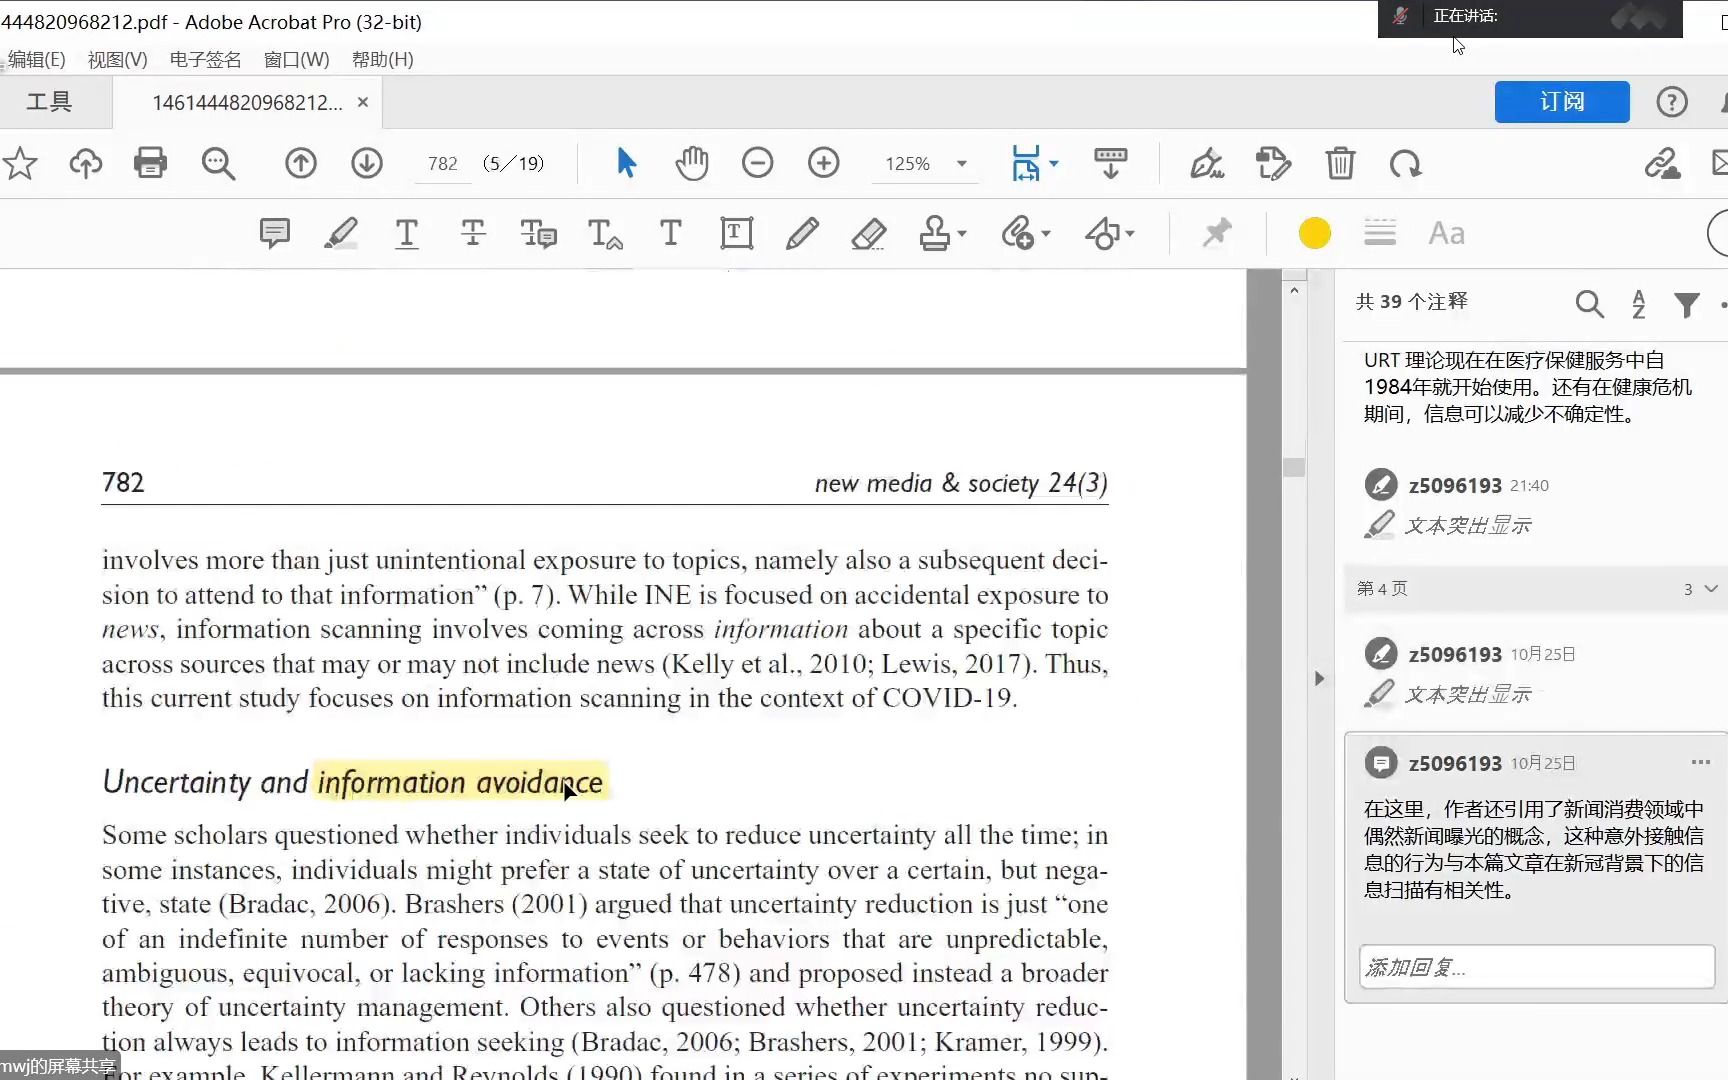Screen dimensions: 1728x1080
Task: Open the fit page options dropdown arrow
Action: click(x=1054, y=163)
